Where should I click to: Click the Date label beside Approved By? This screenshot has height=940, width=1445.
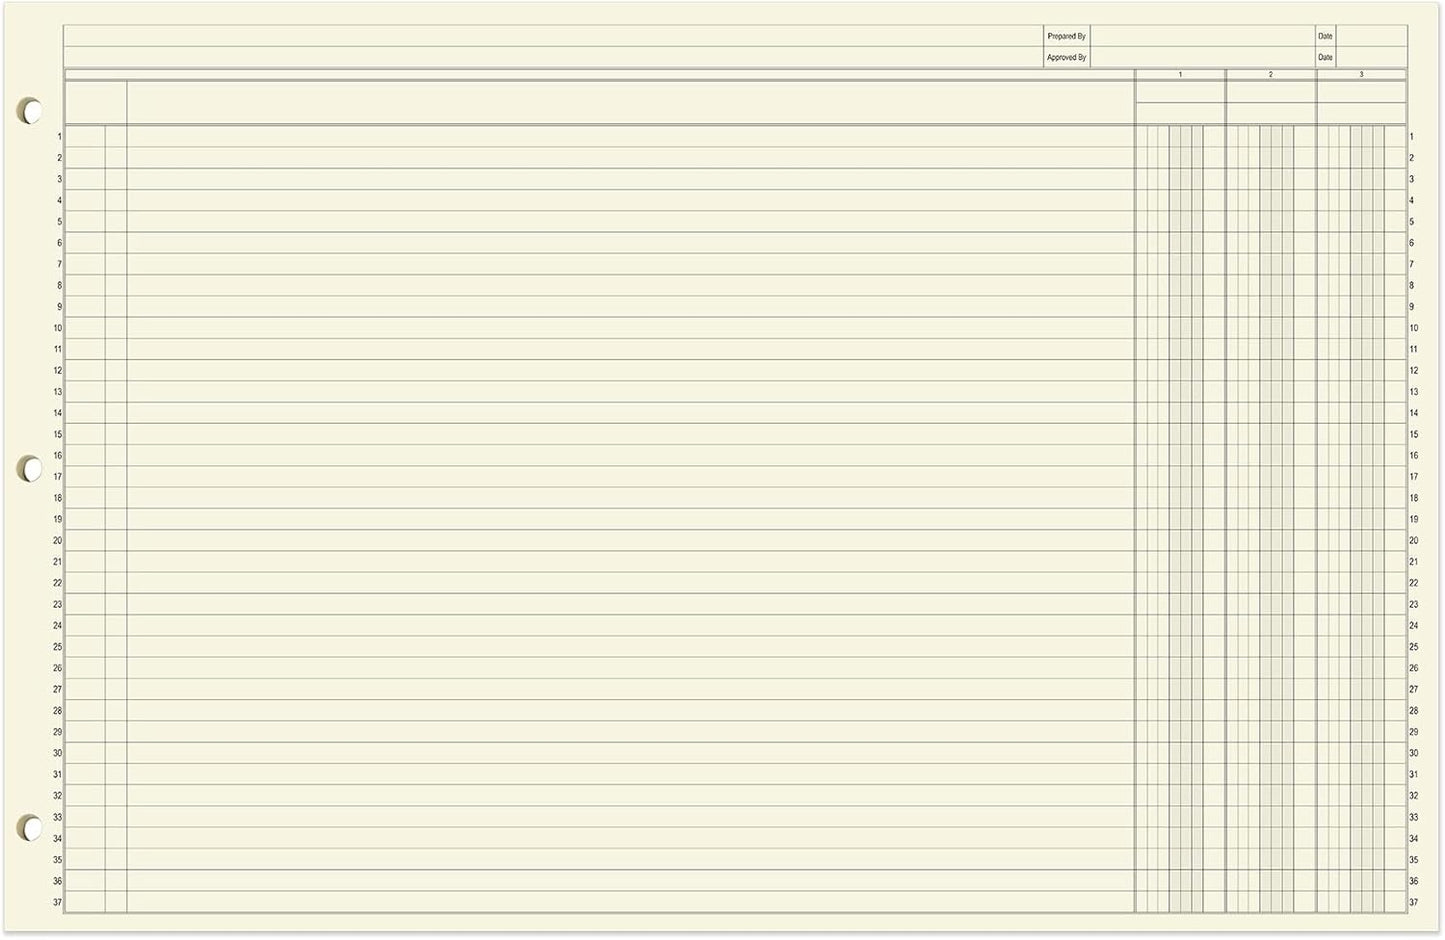coord(1323,57)
